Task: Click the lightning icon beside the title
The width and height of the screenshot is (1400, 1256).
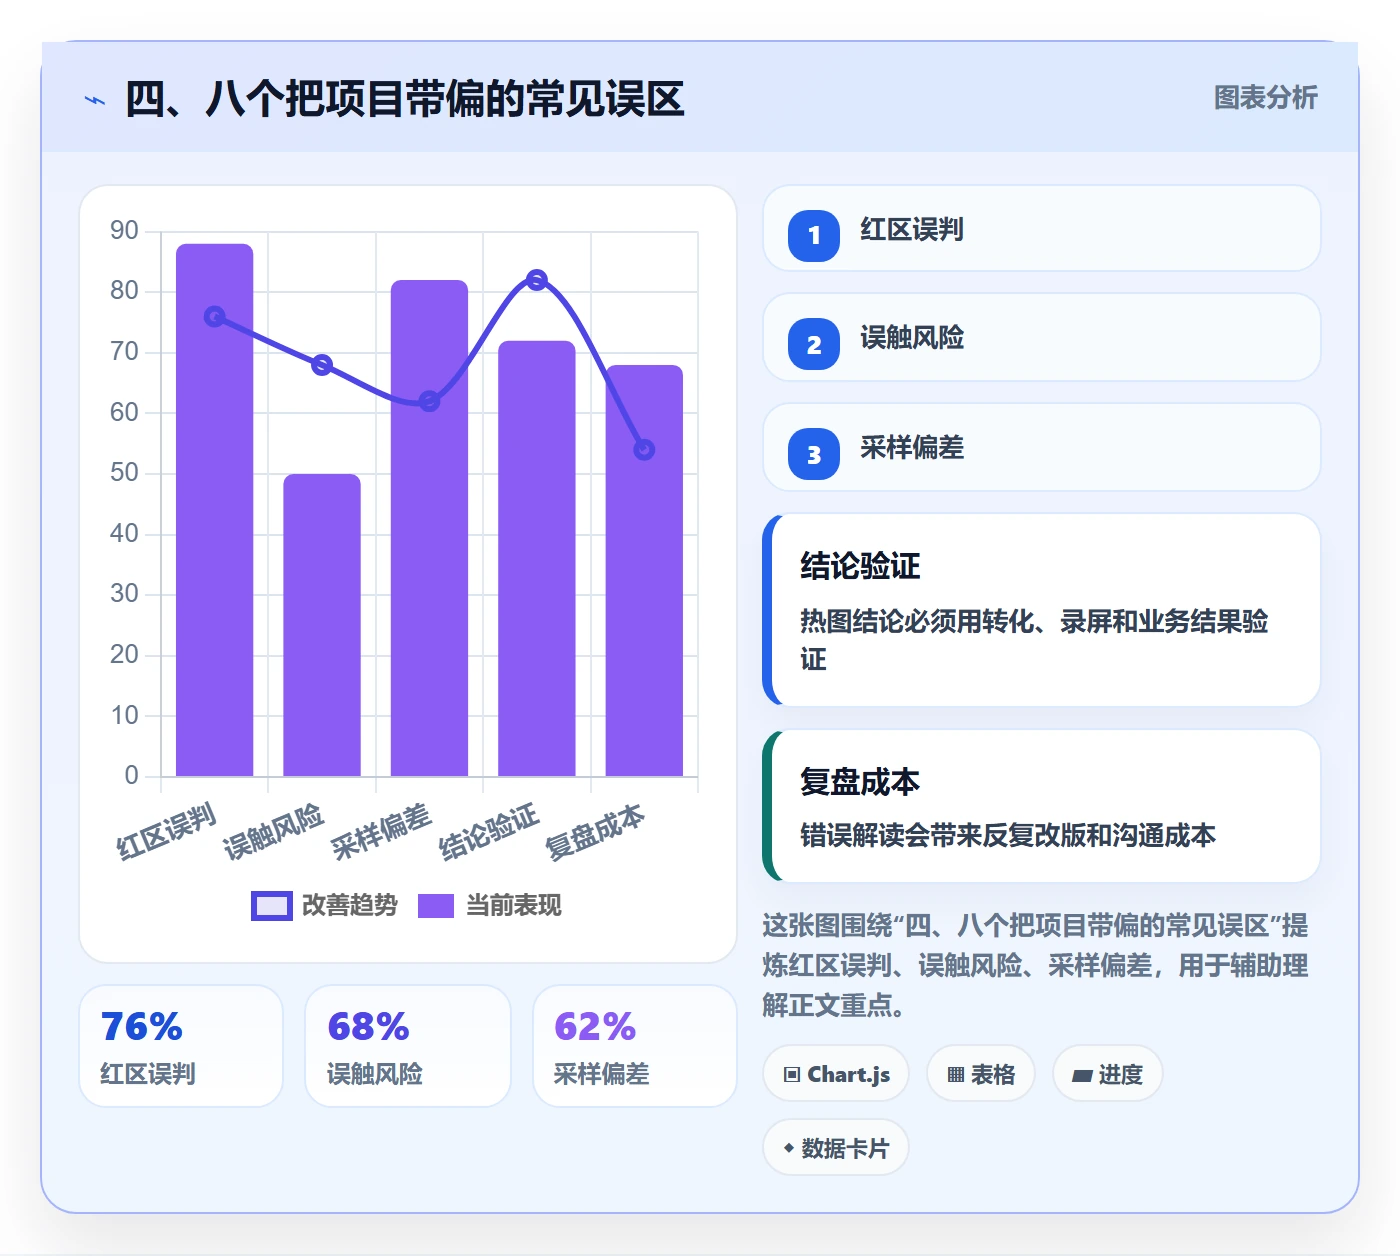Action: (95, 100)
